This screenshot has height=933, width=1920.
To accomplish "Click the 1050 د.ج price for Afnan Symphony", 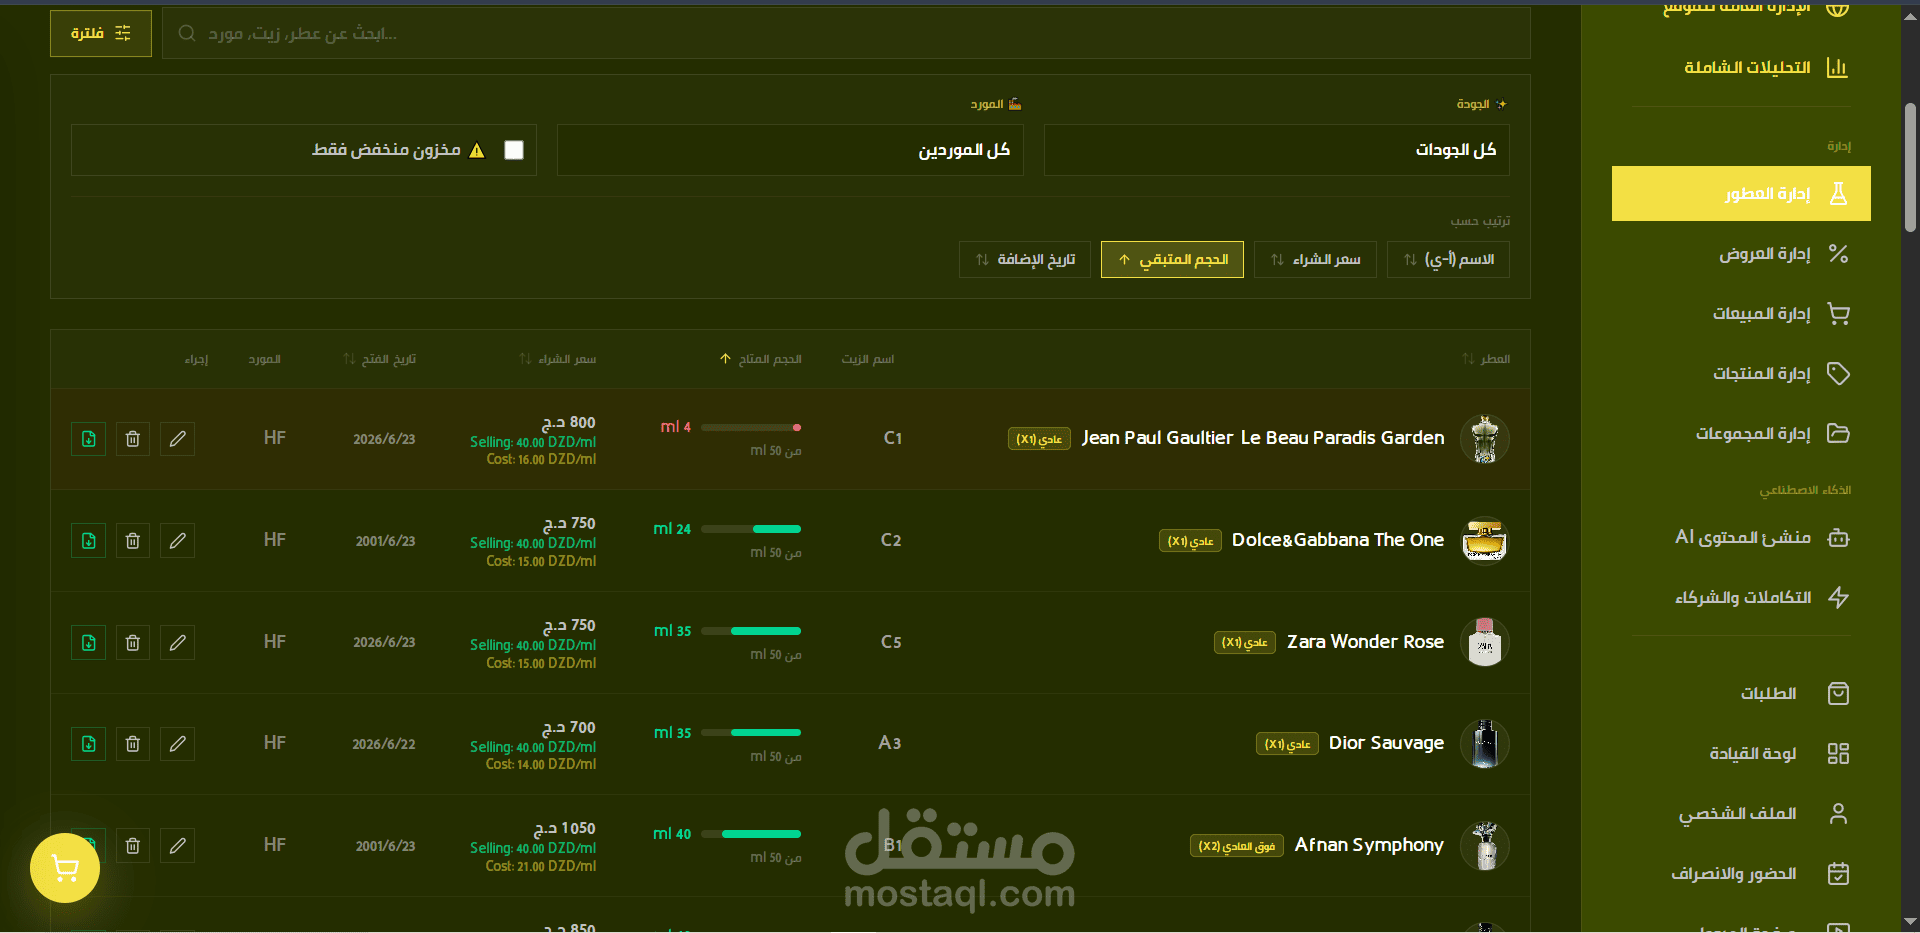I will tap(564, 829).
